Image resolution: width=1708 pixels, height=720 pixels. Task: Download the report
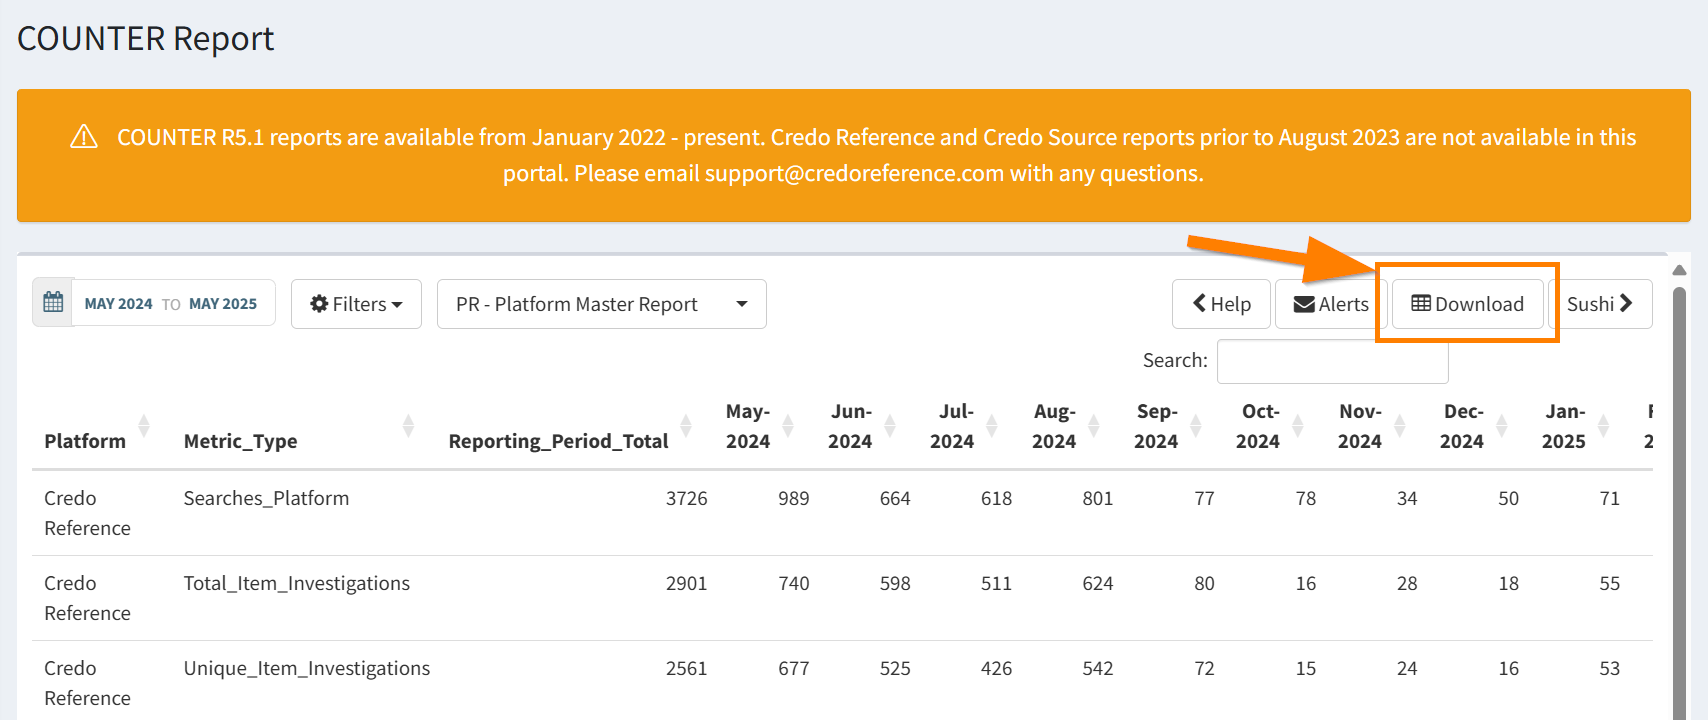[1468, 304]
